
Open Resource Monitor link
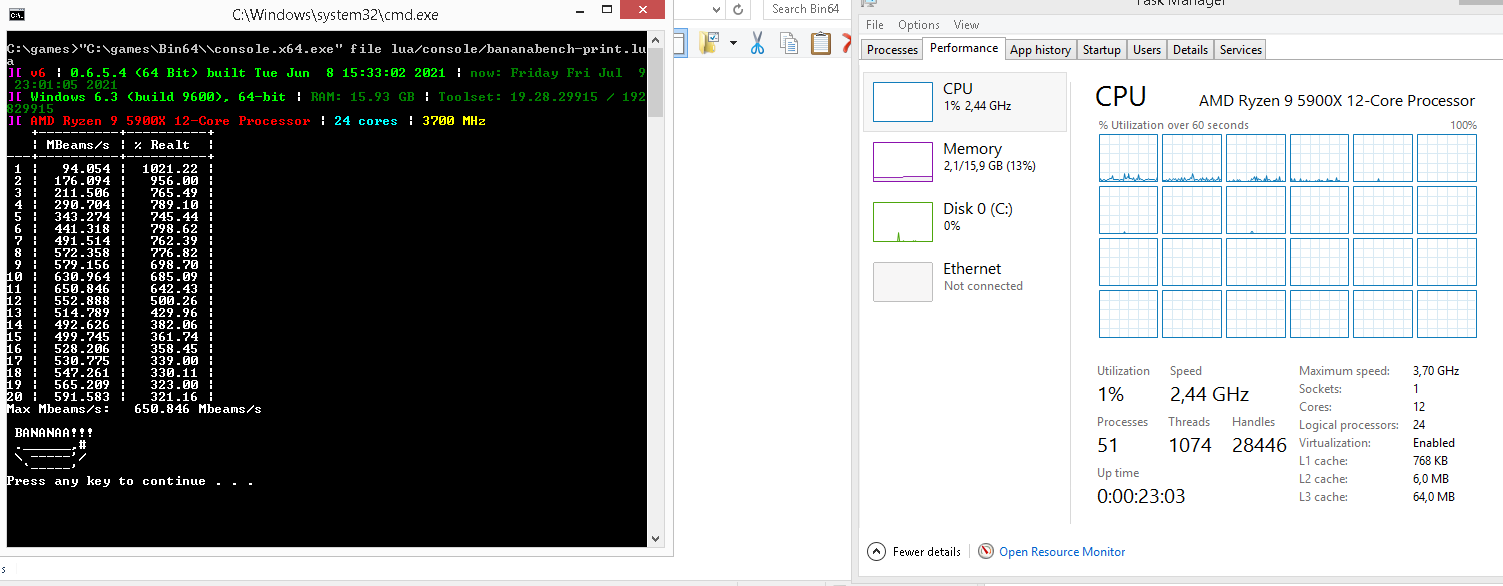(1062, 552)
